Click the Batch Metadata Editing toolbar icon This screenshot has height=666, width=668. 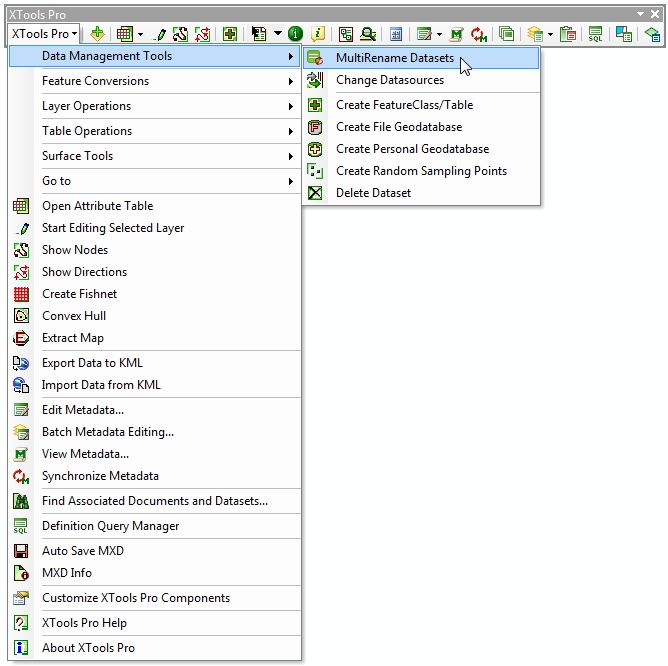tap(535, 34)
